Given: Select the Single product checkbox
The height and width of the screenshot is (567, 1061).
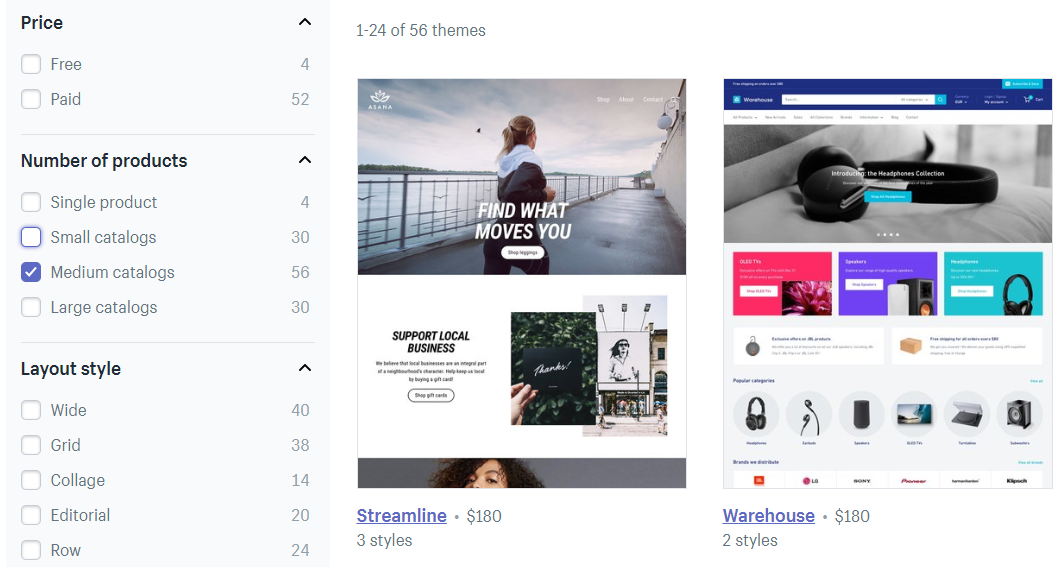Looking at the screenshot, I should point(31,202).
